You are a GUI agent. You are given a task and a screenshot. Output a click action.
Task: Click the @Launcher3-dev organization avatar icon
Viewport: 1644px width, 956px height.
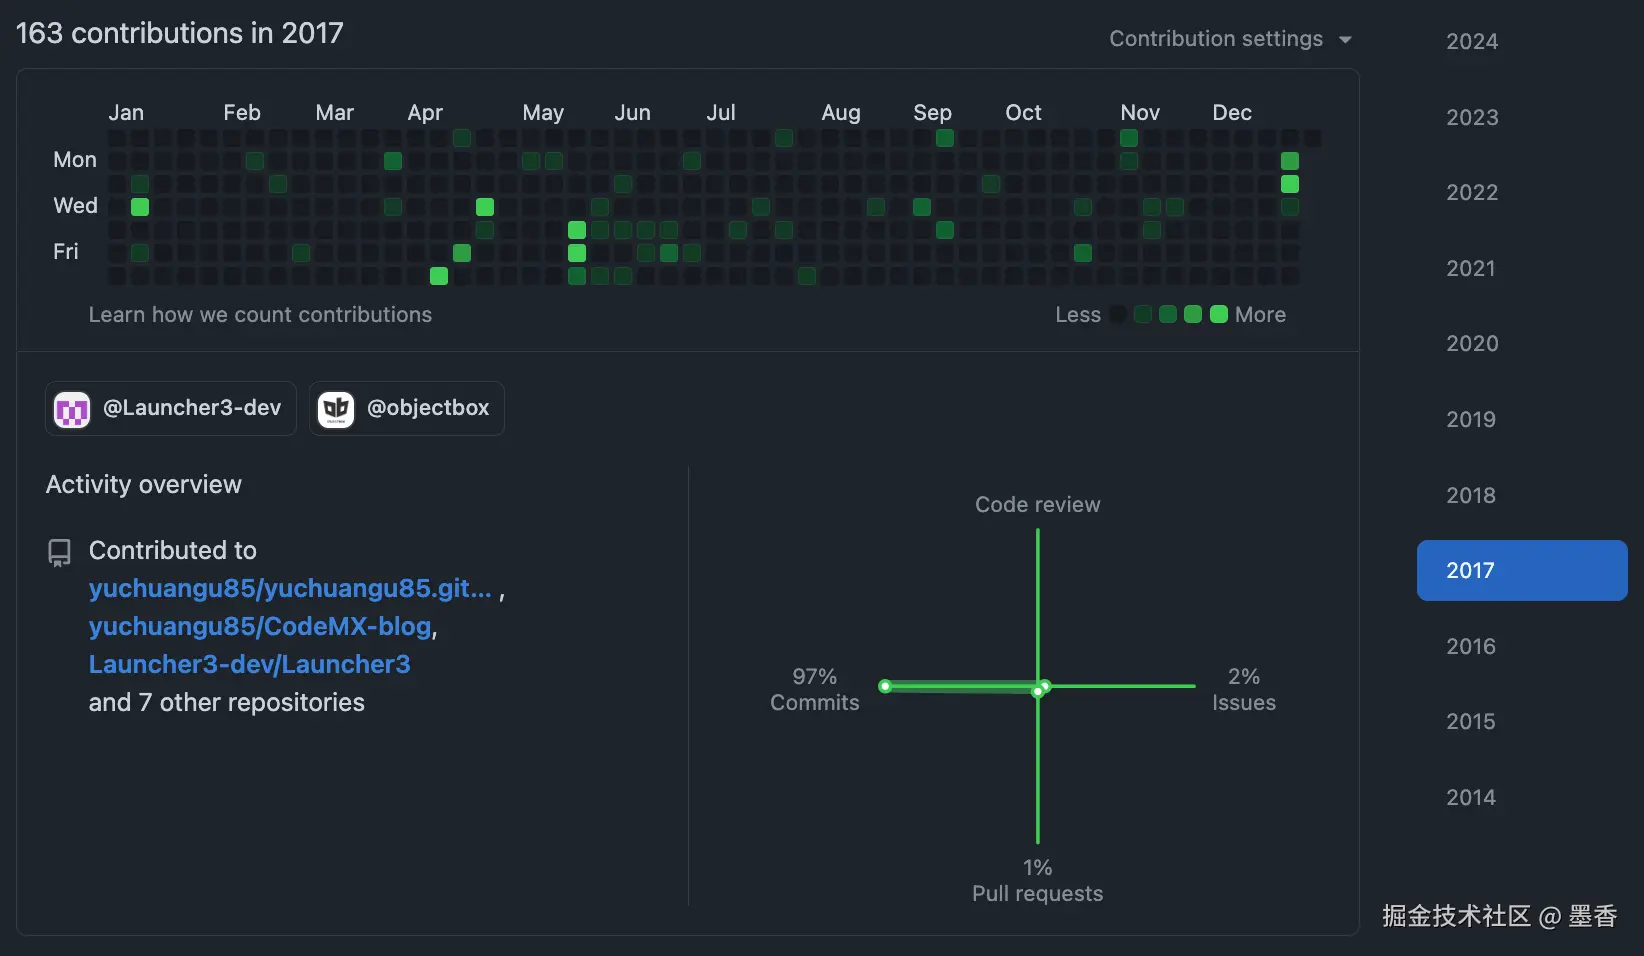click(71, 408)
